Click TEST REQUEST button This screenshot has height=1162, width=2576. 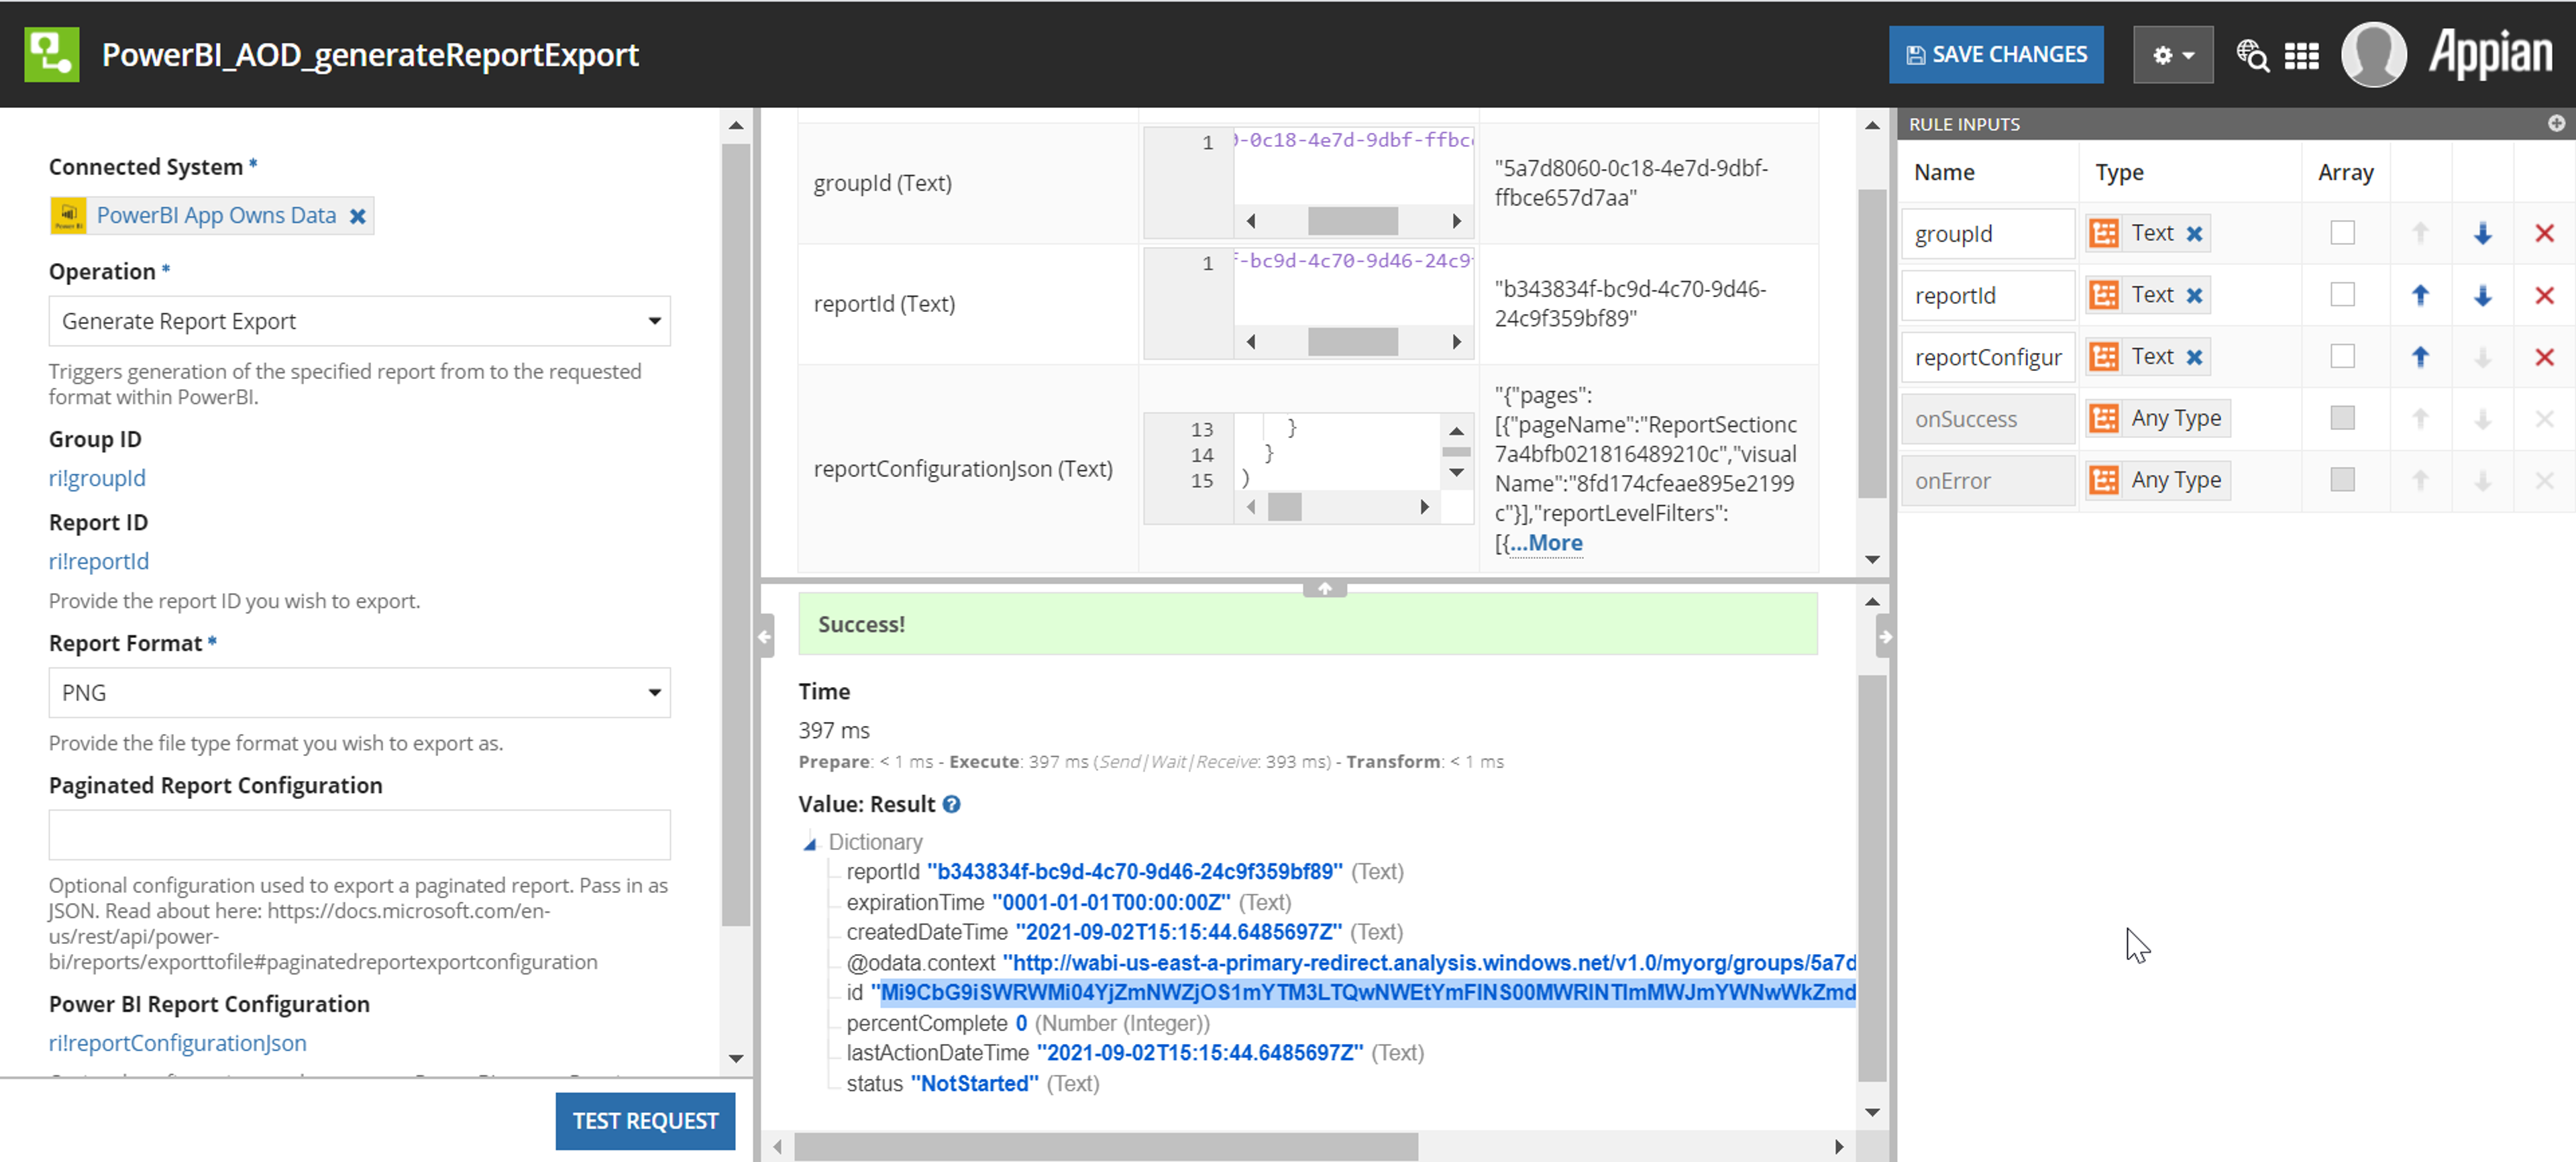[645, 1121]
